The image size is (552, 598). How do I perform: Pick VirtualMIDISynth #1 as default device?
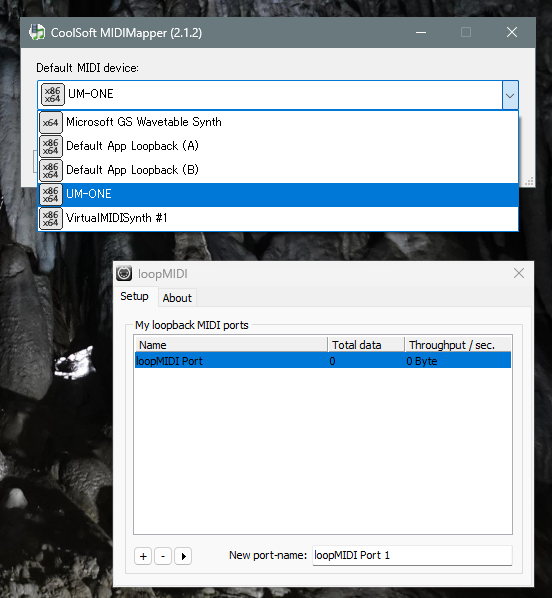278,219
